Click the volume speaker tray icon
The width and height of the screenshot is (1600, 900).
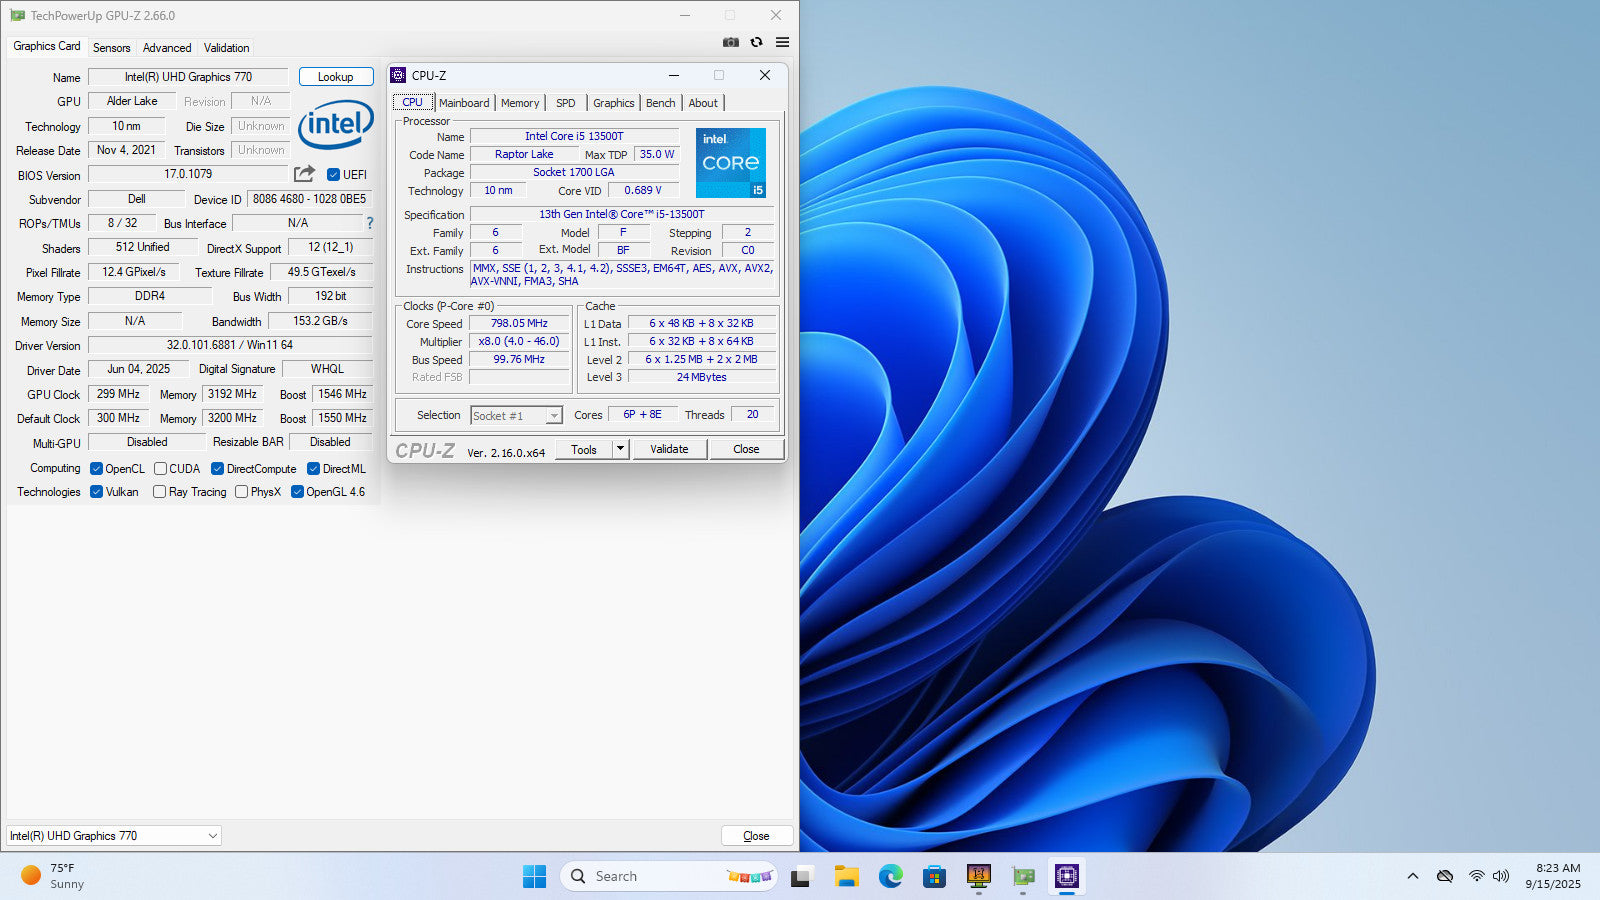(1501, 876)
